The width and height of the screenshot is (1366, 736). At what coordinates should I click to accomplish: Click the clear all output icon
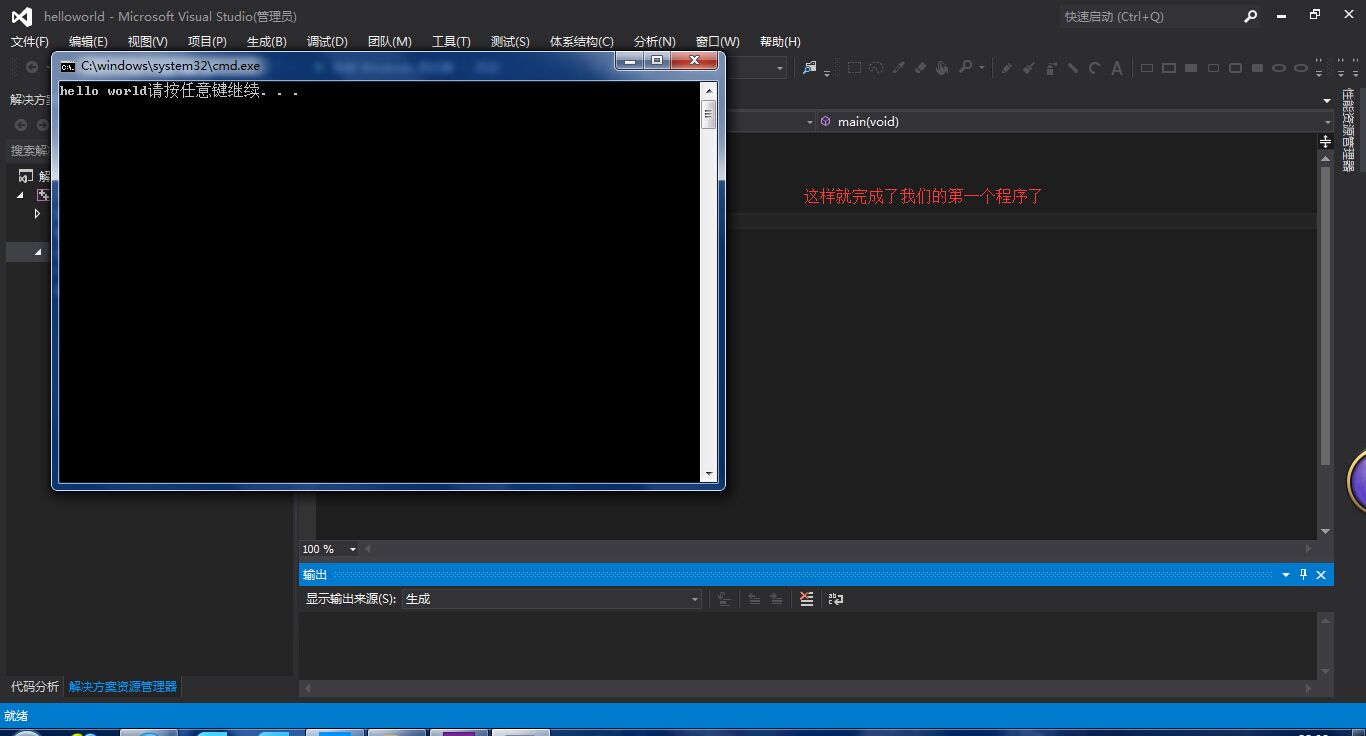[807, 599]
